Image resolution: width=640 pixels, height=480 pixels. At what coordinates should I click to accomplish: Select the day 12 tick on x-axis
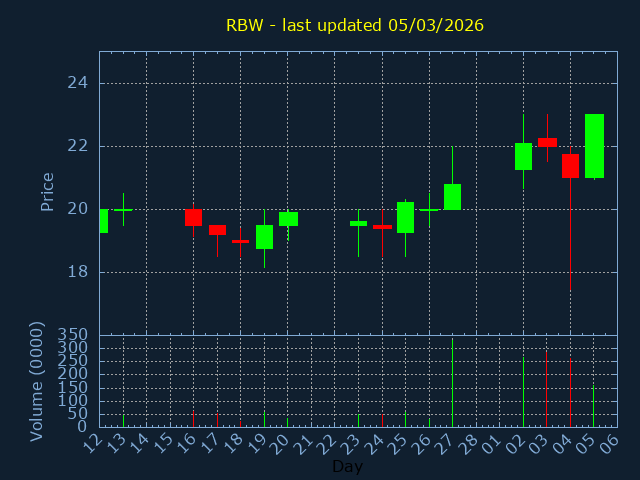(93, 442)
